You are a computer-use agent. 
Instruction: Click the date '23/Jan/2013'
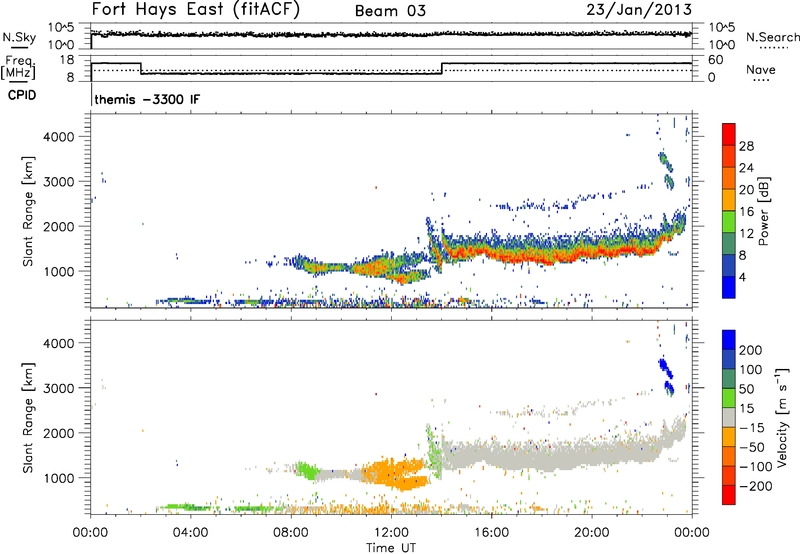(x=639, y=9)
